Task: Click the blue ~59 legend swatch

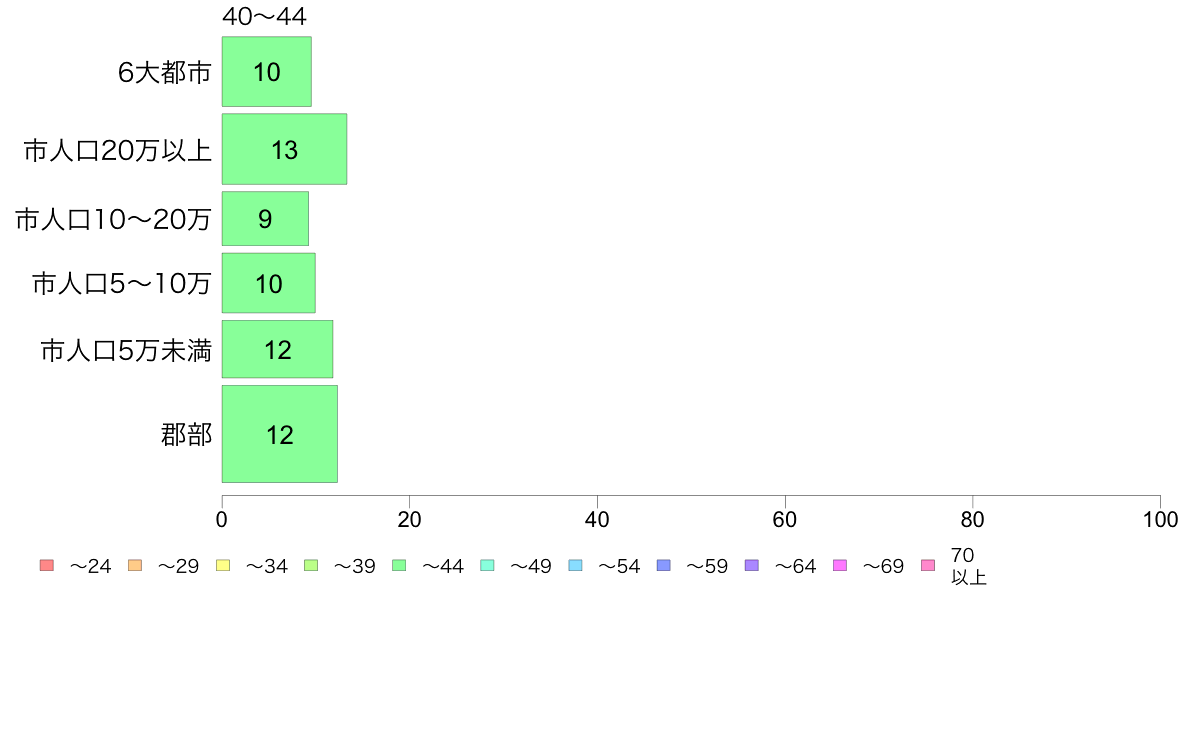Action: click(664, 565)
